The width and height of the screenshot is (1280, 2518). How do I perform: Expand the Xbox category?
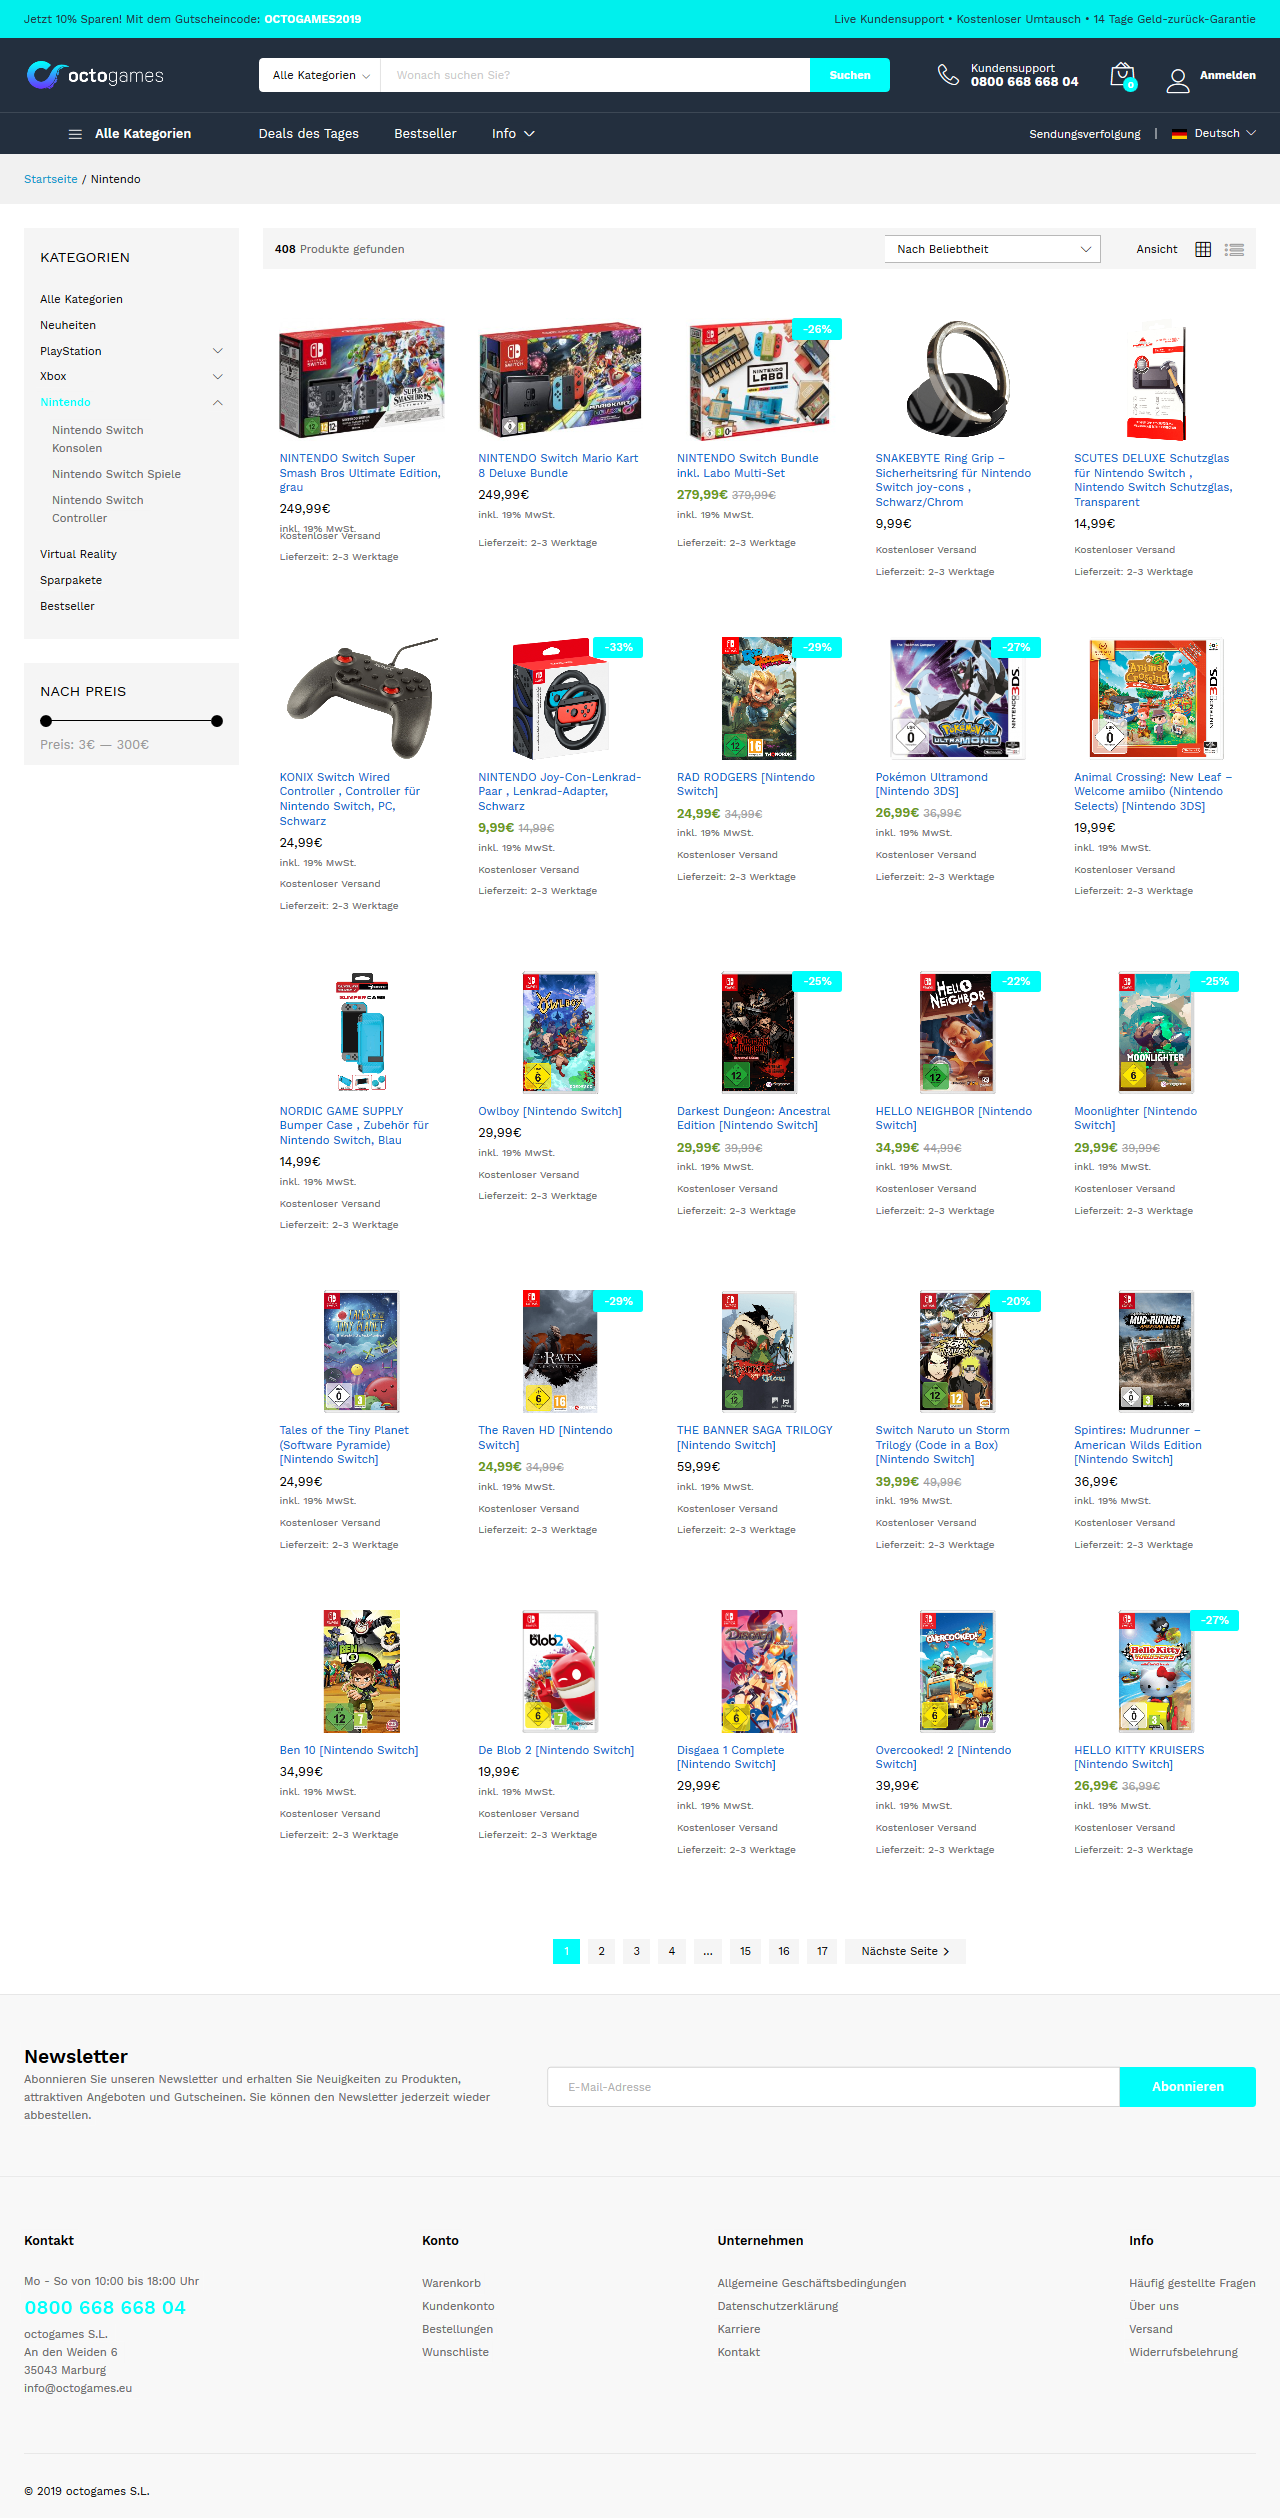click(x=217, y=377)
